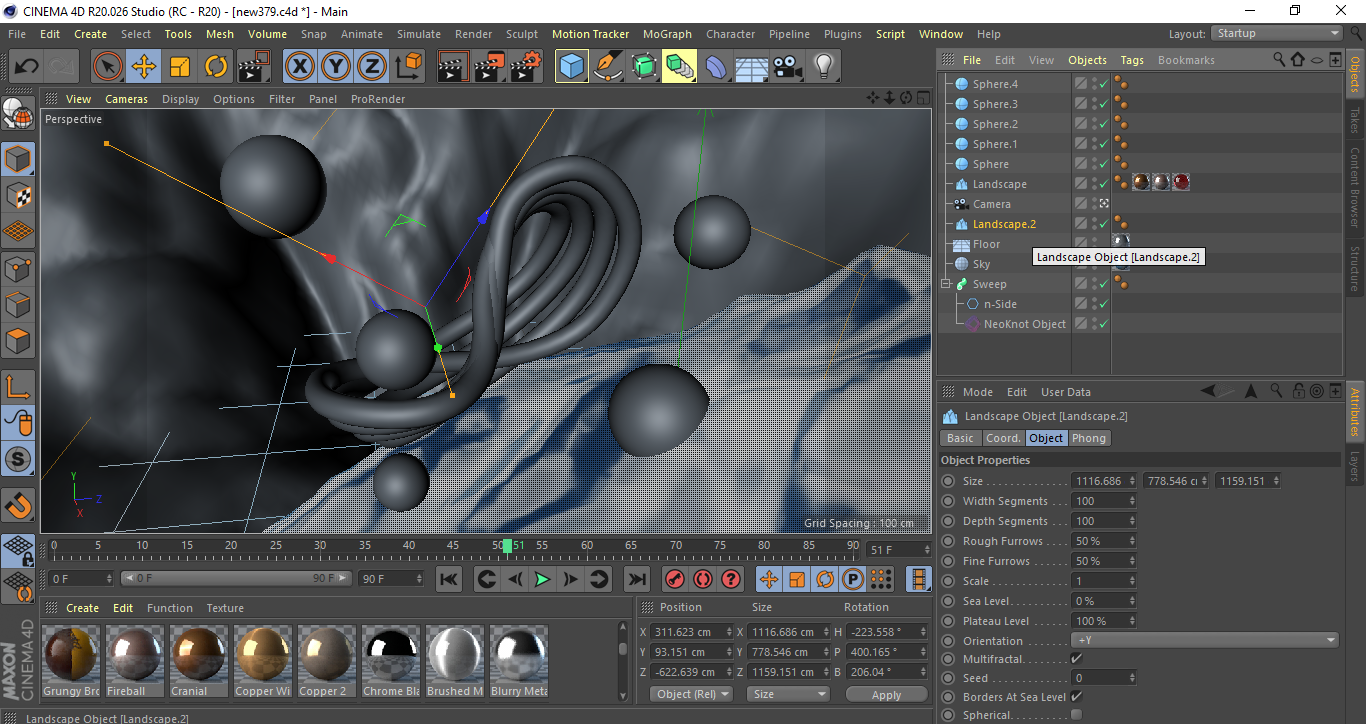Screen dimensions: 1366x724
Task: Enable the Spherical checkbox
Action: tap(1076, 715)
